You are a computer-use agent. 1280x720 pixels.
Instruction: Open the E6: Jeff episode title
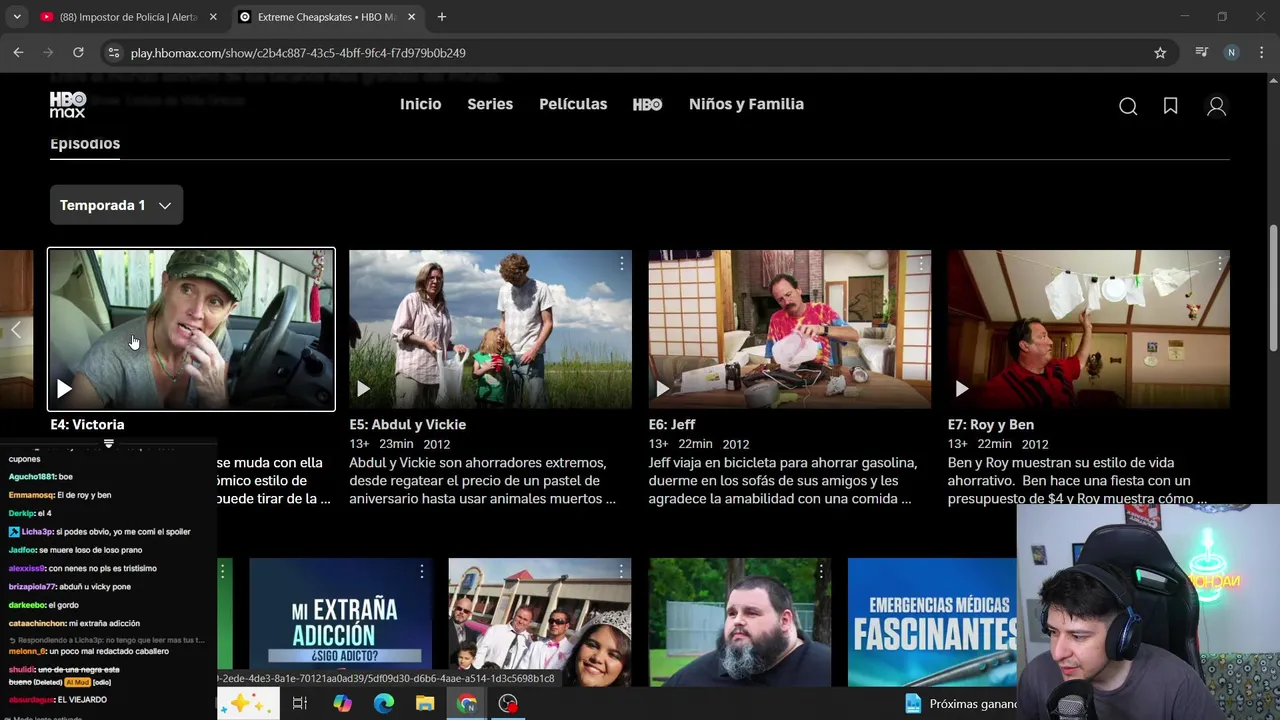coord(672,424)
